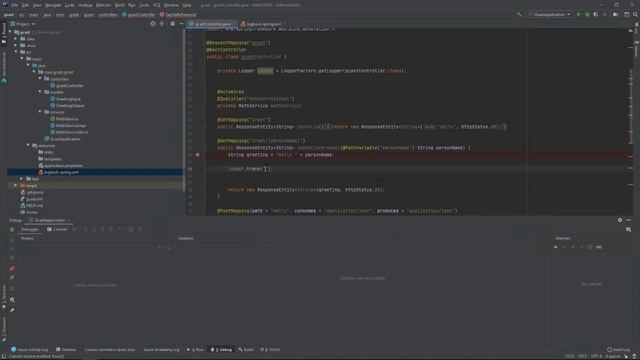Click window layout icon beside search icon
640x360 pixels.
click(627, 14)
